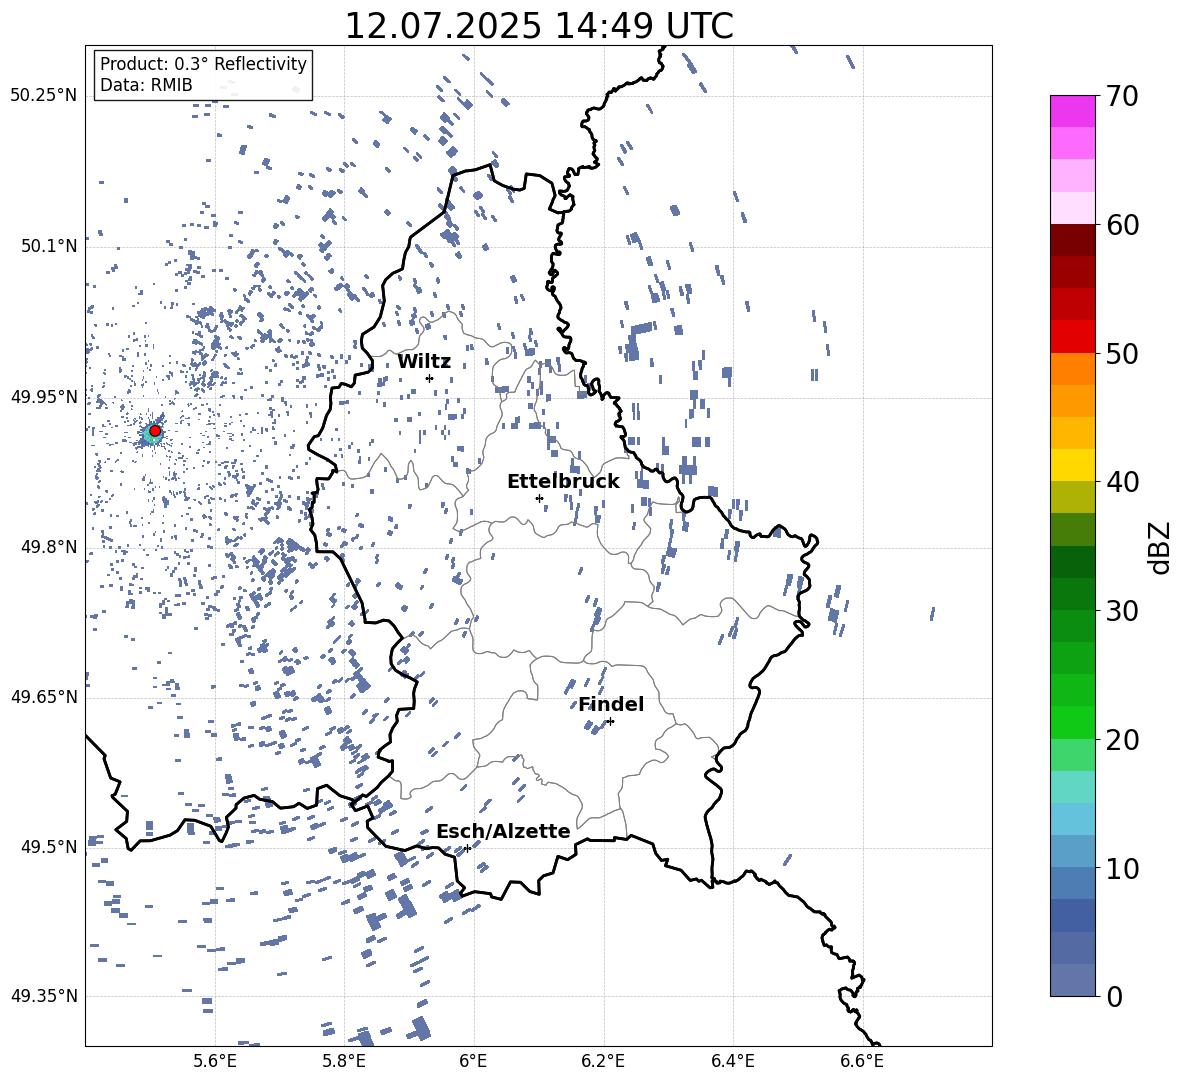Click the 50.1°N latitude label
This screenshot has height=1081, width=1184.
[x=49, y=246]
